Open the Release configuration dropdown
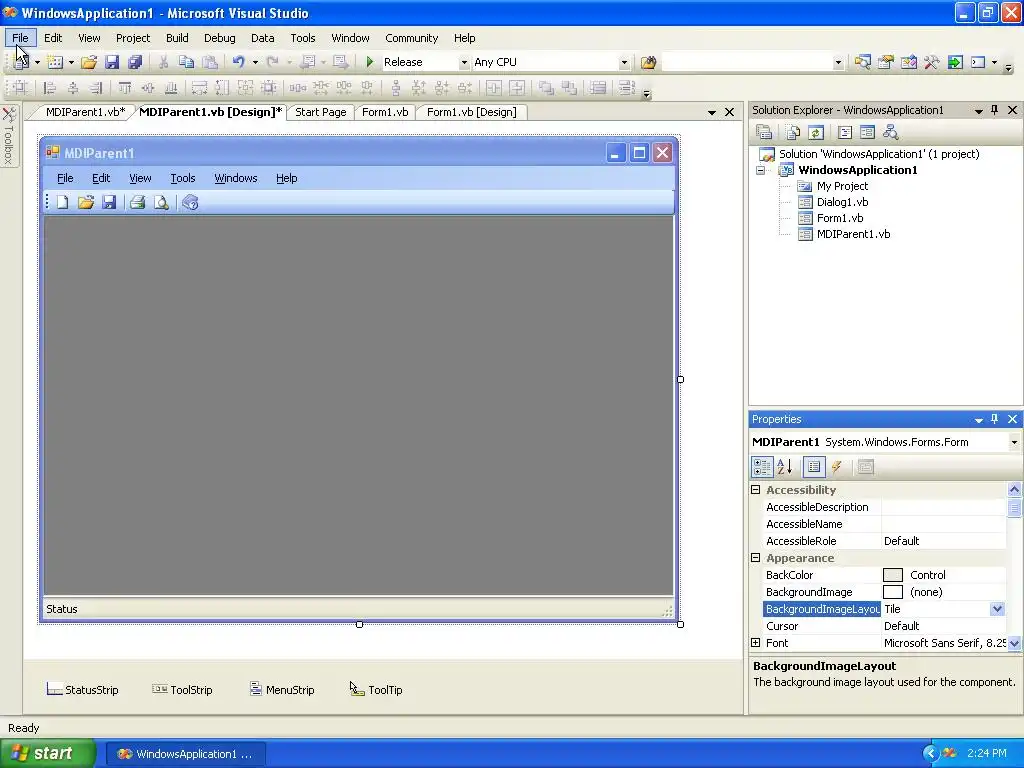 click(x=464, y=63)
